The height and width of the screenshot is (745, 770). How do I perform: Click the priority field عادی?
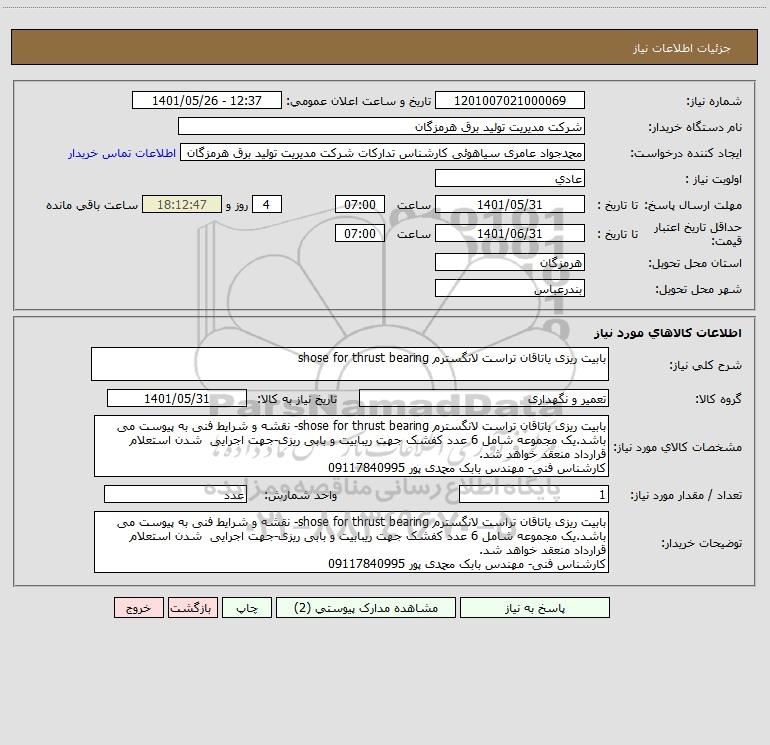[x=510, y=178]
